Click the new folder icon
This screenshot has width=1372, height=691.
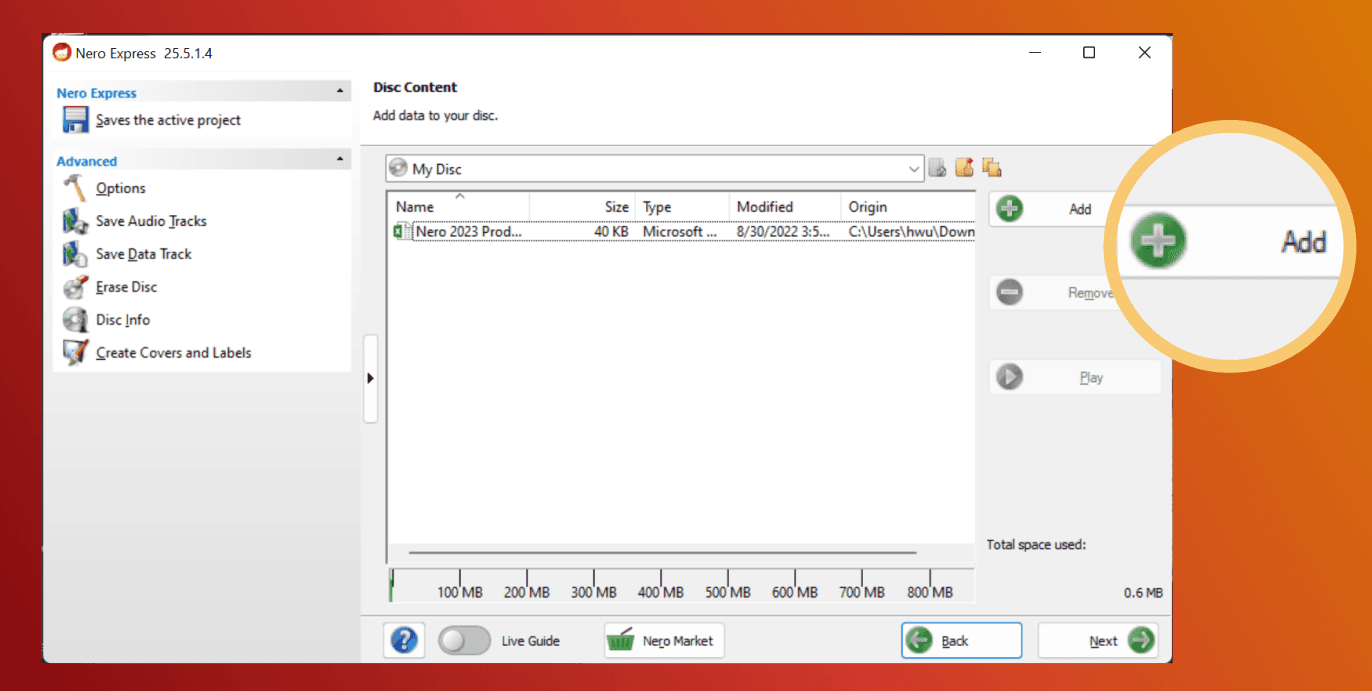coord(964,168)
